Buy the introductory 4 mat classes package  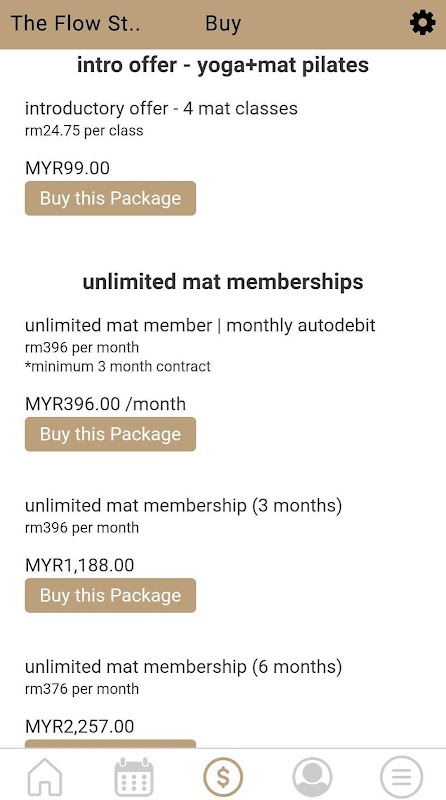tap(110, 198)
